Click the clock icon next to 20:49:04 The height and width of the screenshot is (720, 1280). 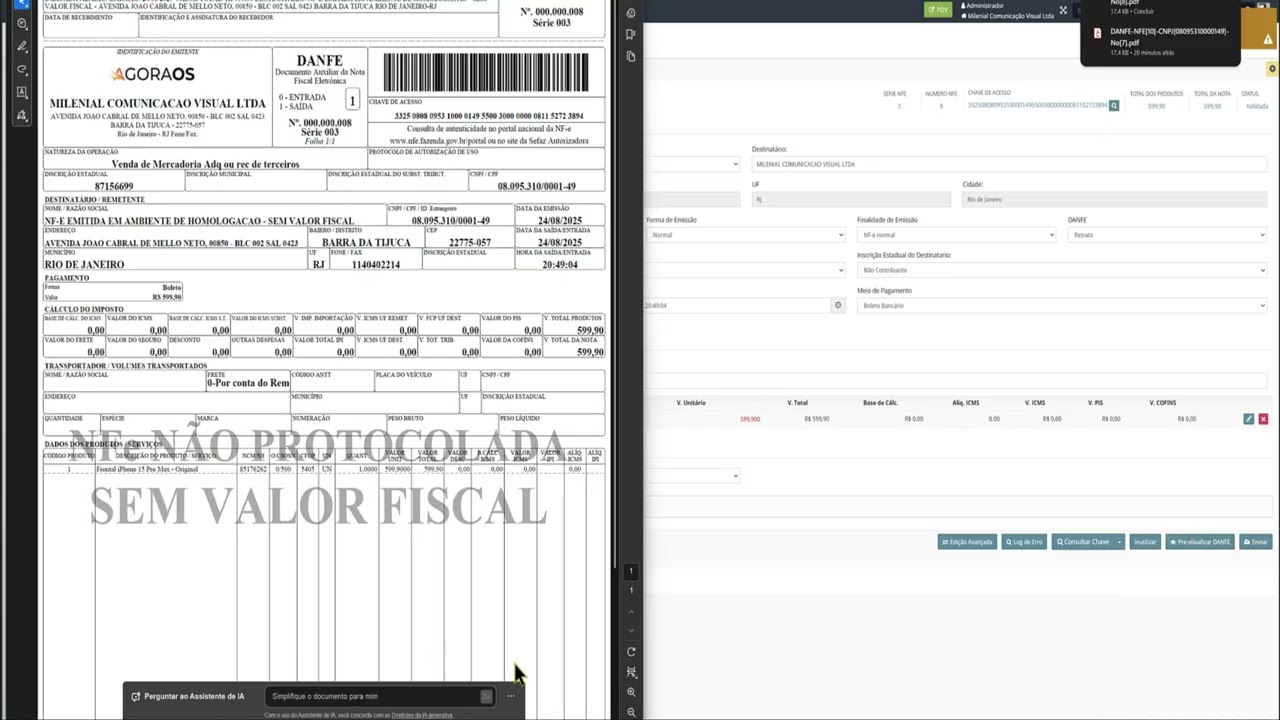pos(838,305)
